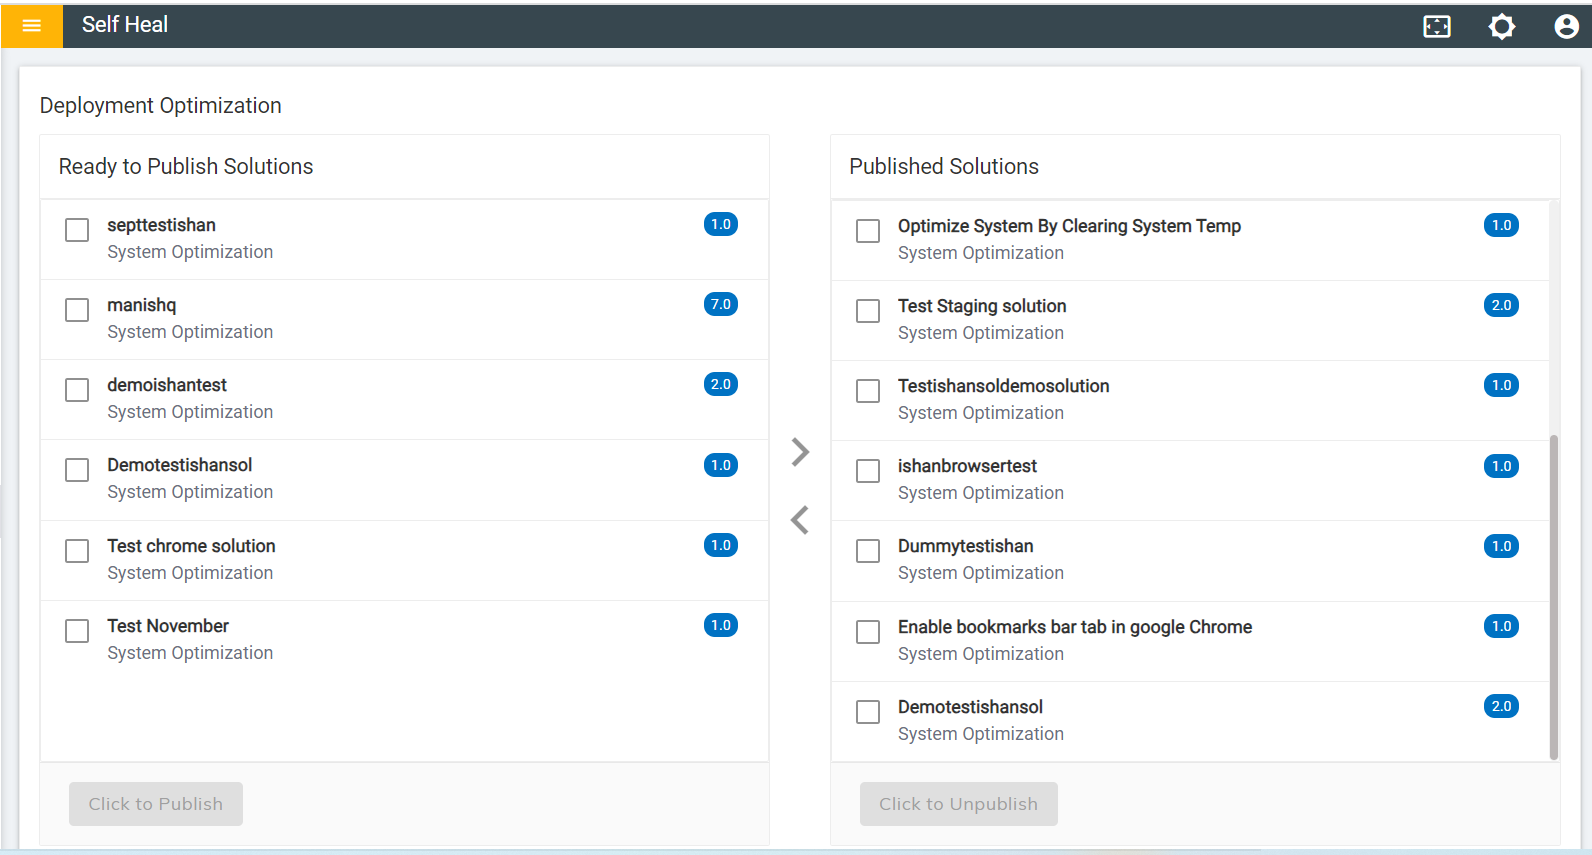Viewport: 1592px width, 855px height.
Task: Tick the ishanbrowsertest published checkbox
Action: pyautogui.click(x=868, y=471)
